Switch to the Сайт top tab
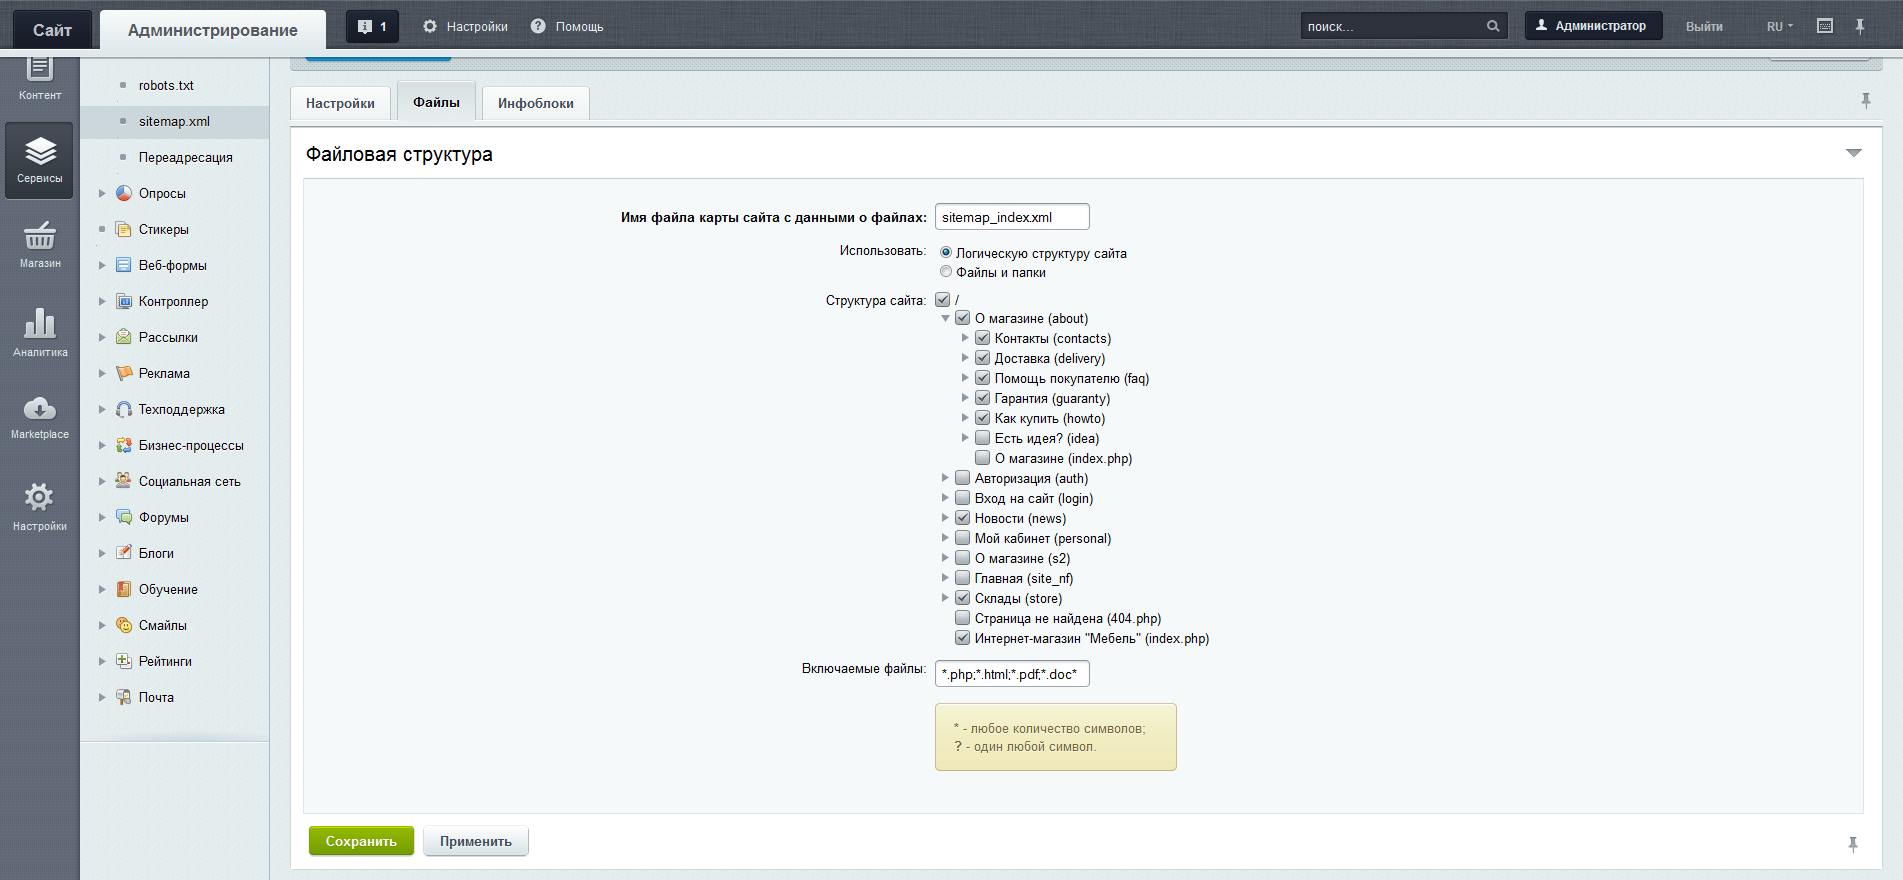Screen dimensions: 1903x880 click(x=52, y=30)
